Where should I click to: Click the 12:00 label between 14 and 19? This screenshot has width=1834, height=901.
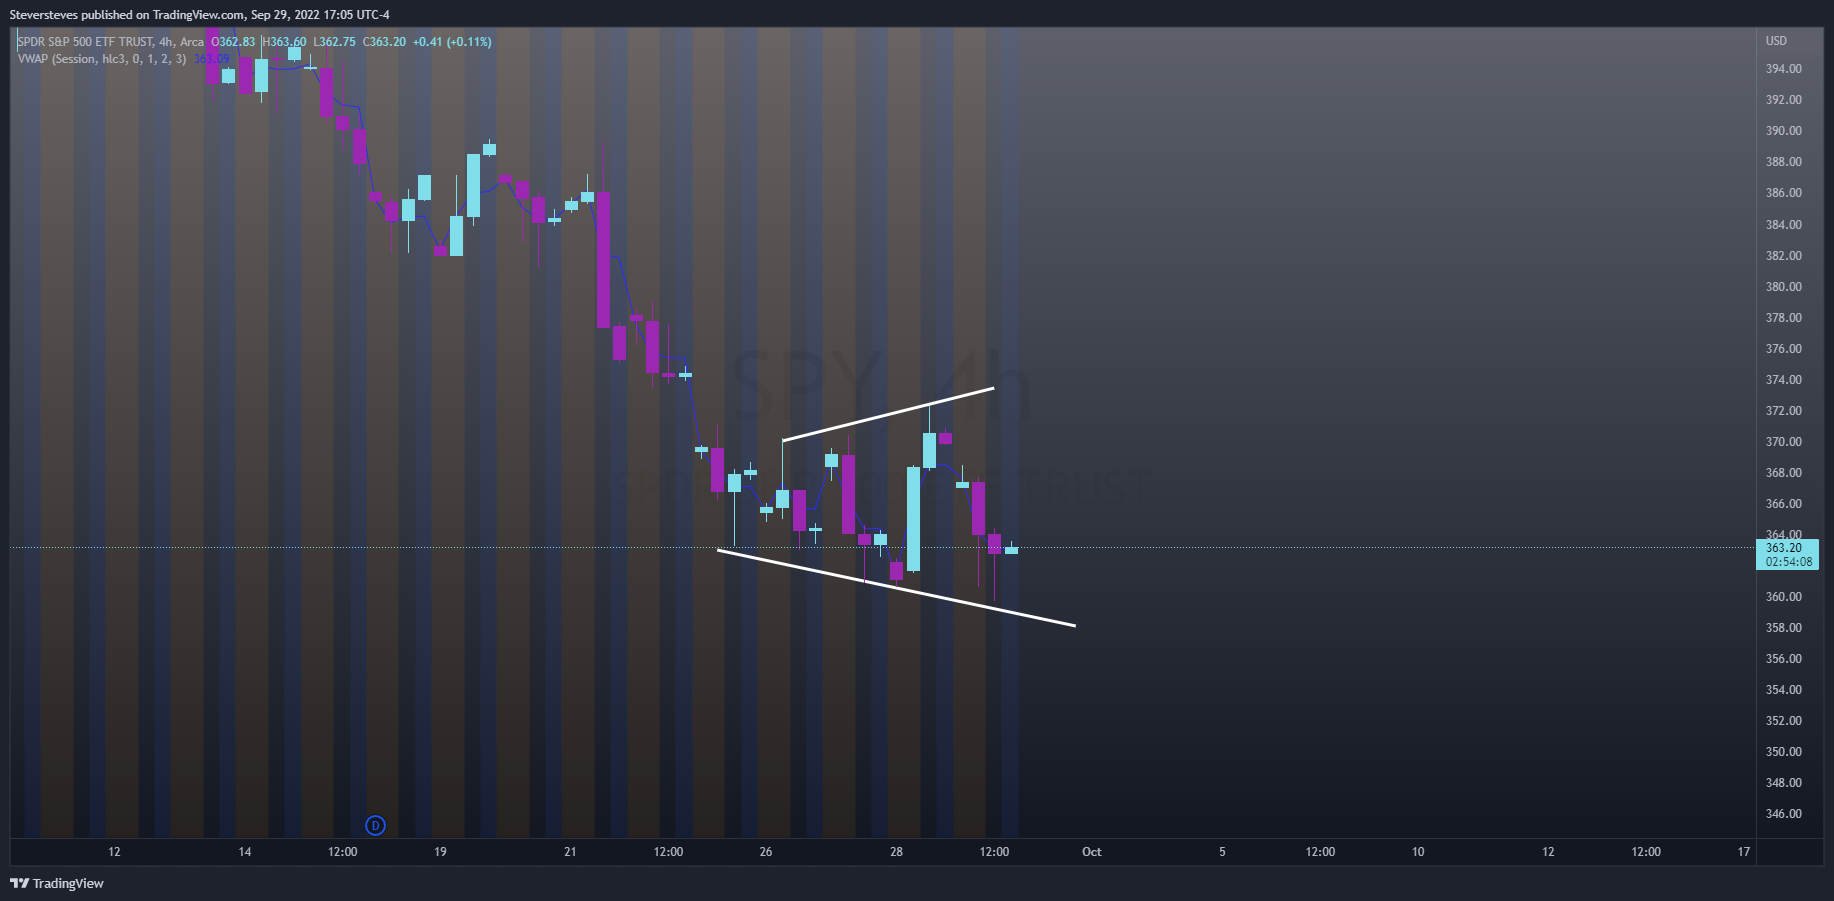click(x=343, y=852)
